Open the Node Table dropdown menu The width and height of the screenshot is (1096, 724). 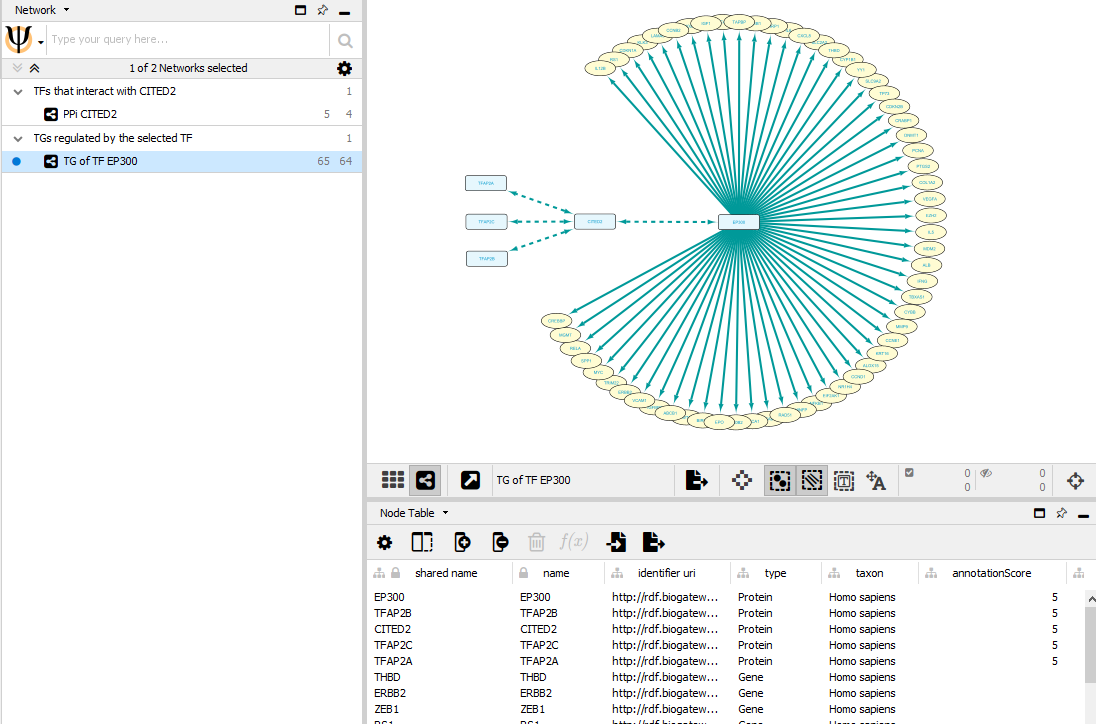[x=445, y=513]
